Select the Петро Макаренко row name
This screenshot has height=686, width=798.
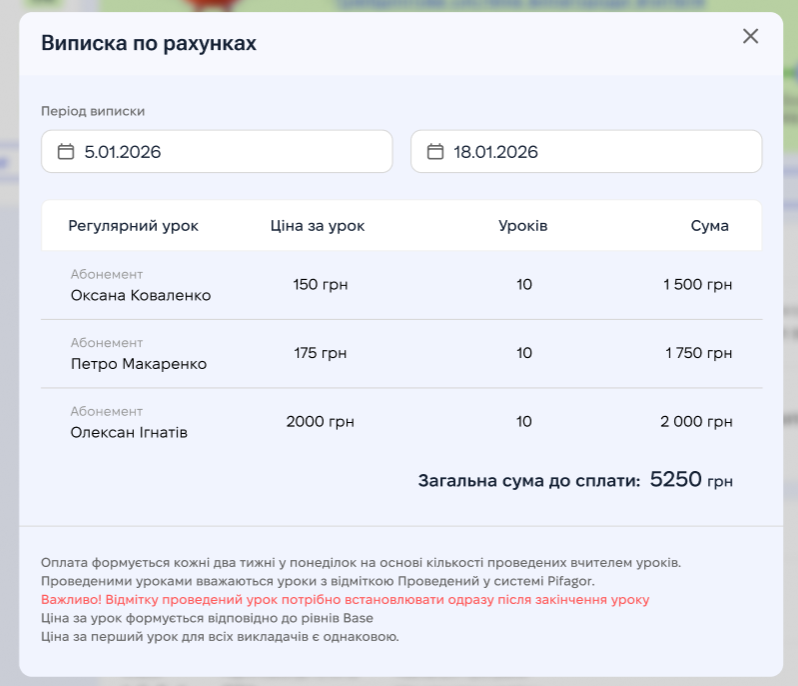[138, 364]
